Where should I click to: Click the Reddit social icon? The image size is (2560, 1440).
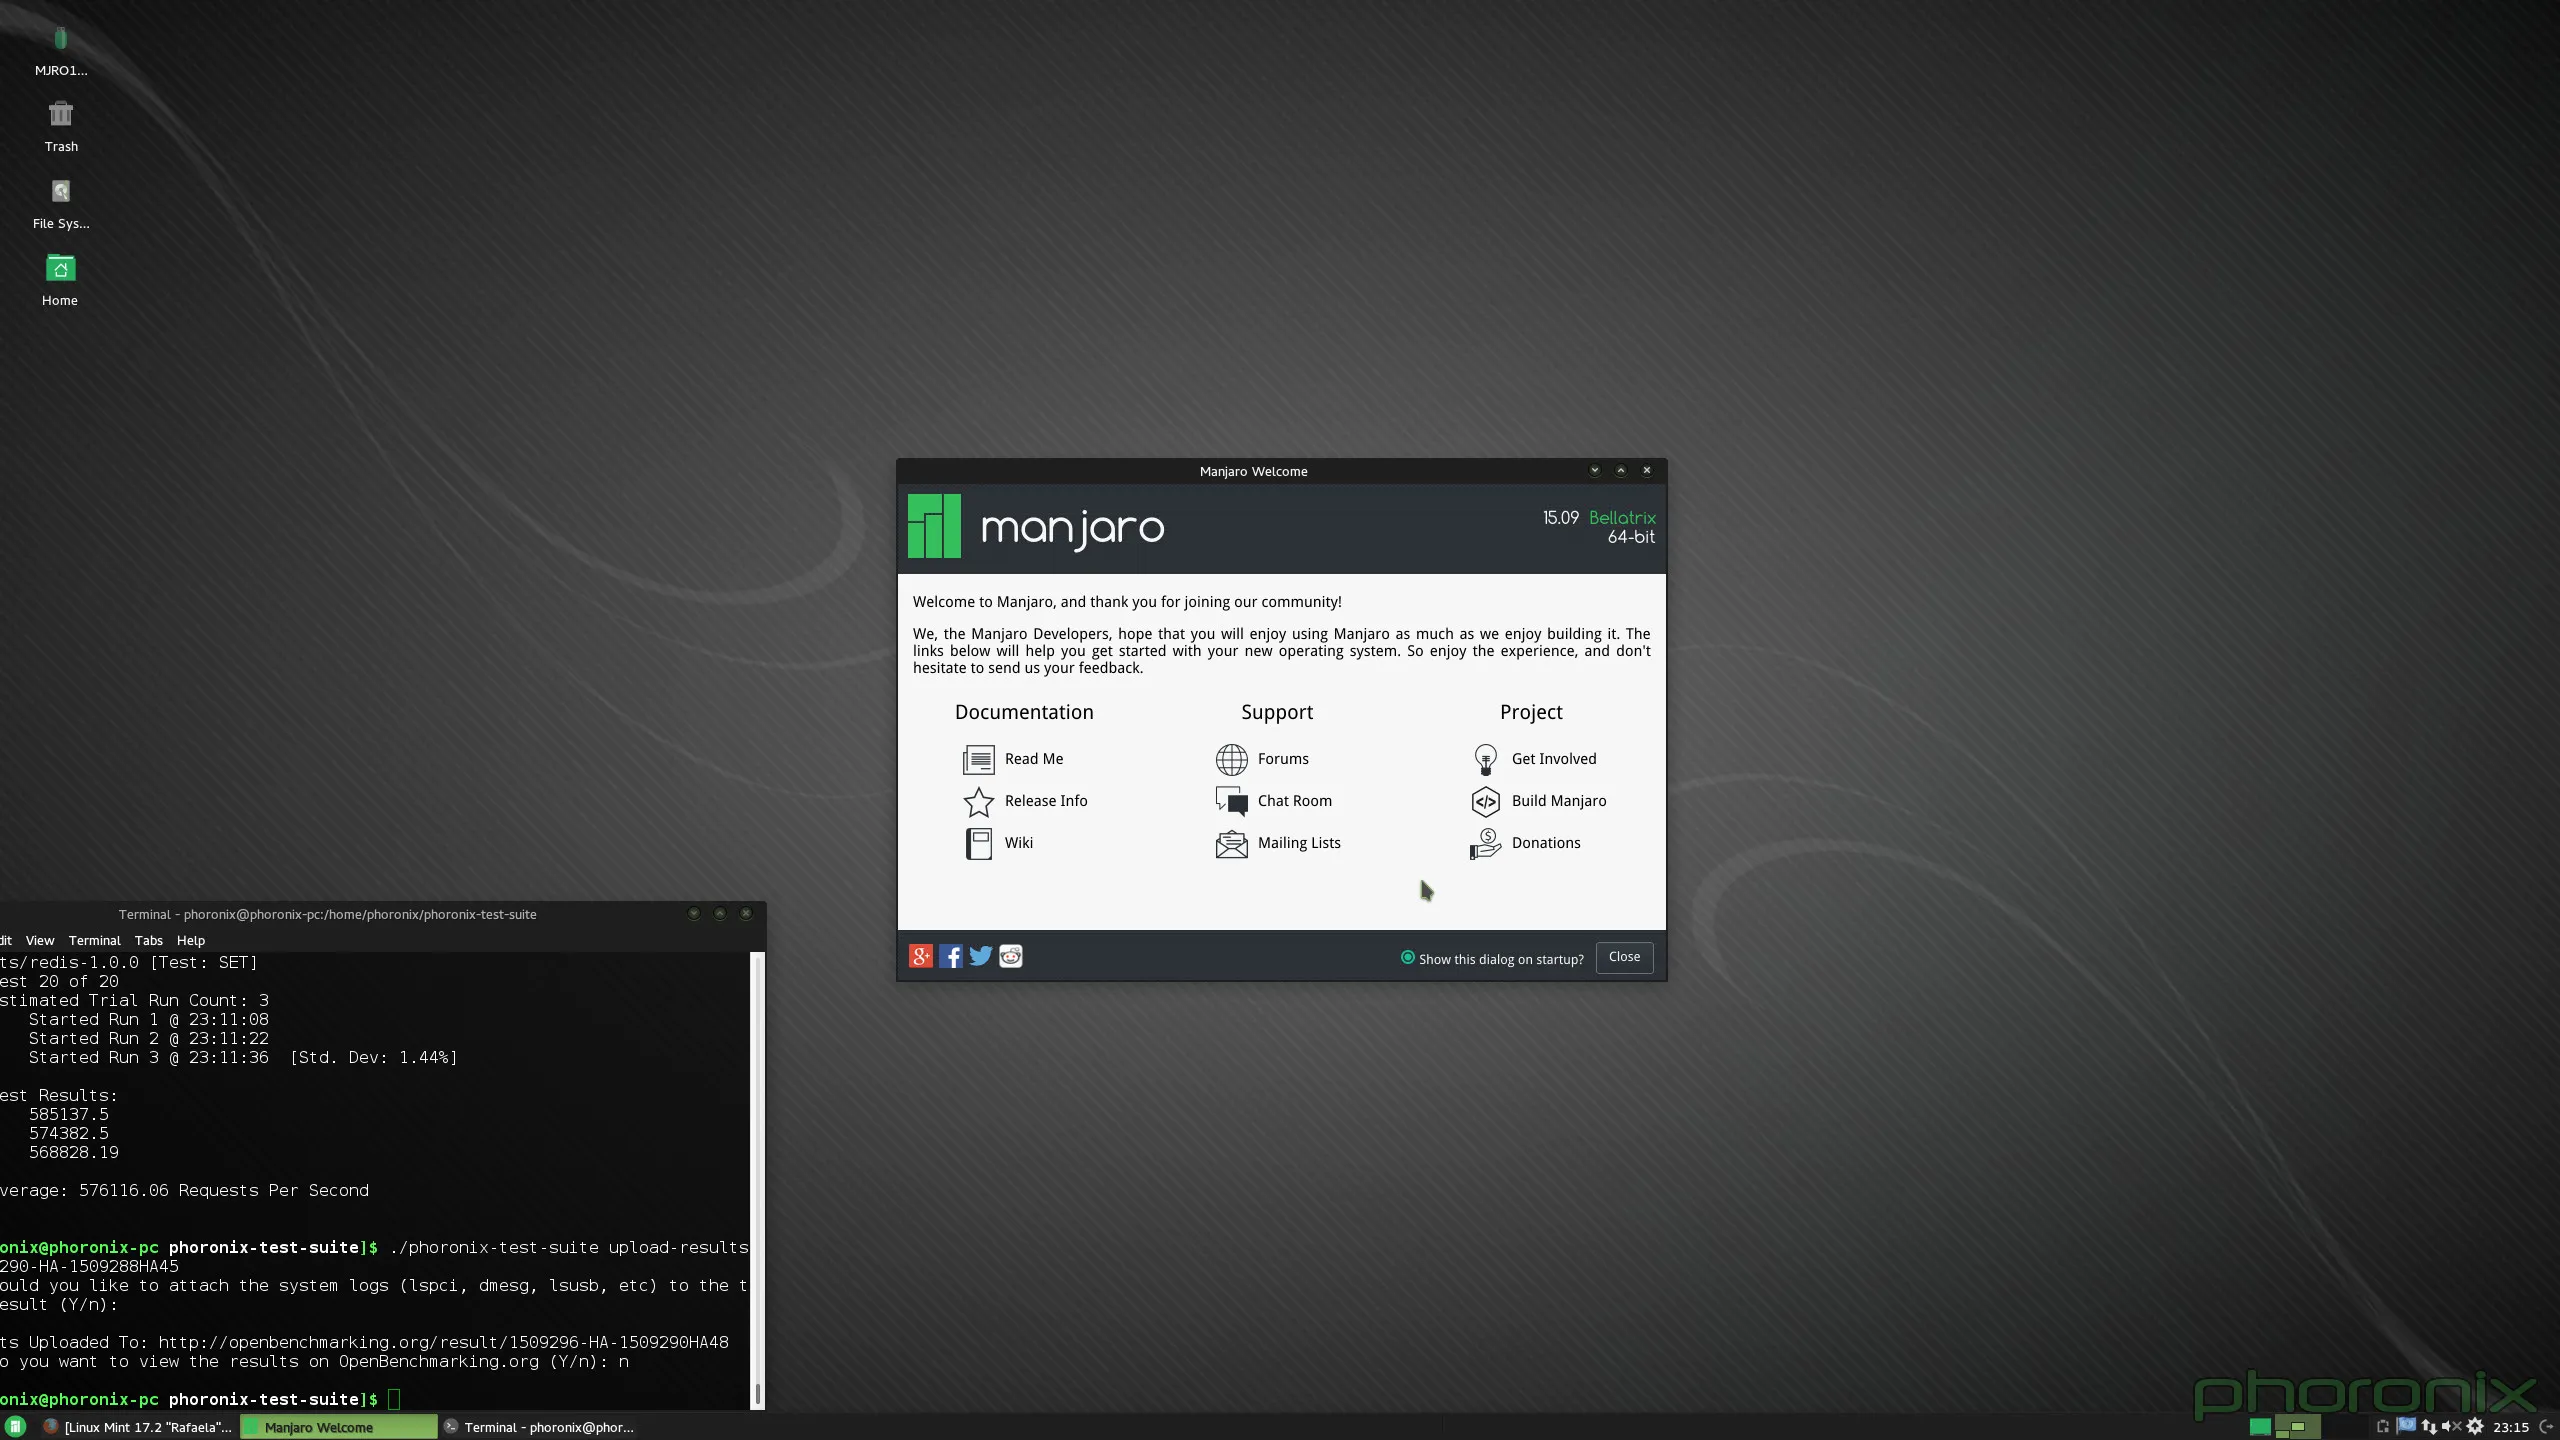click(x=1011, y=957)
